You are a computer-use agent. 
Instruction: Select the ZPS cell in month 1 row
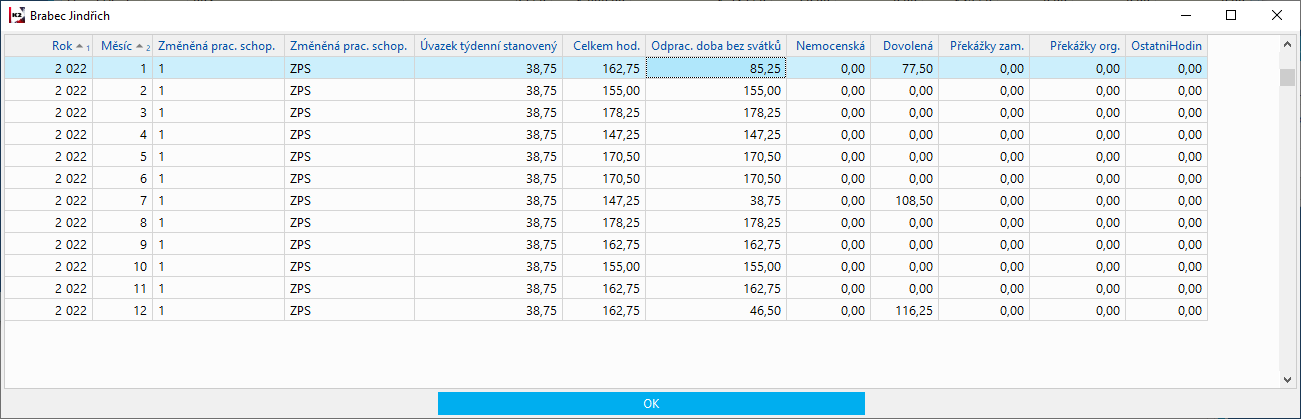[349, 68]
